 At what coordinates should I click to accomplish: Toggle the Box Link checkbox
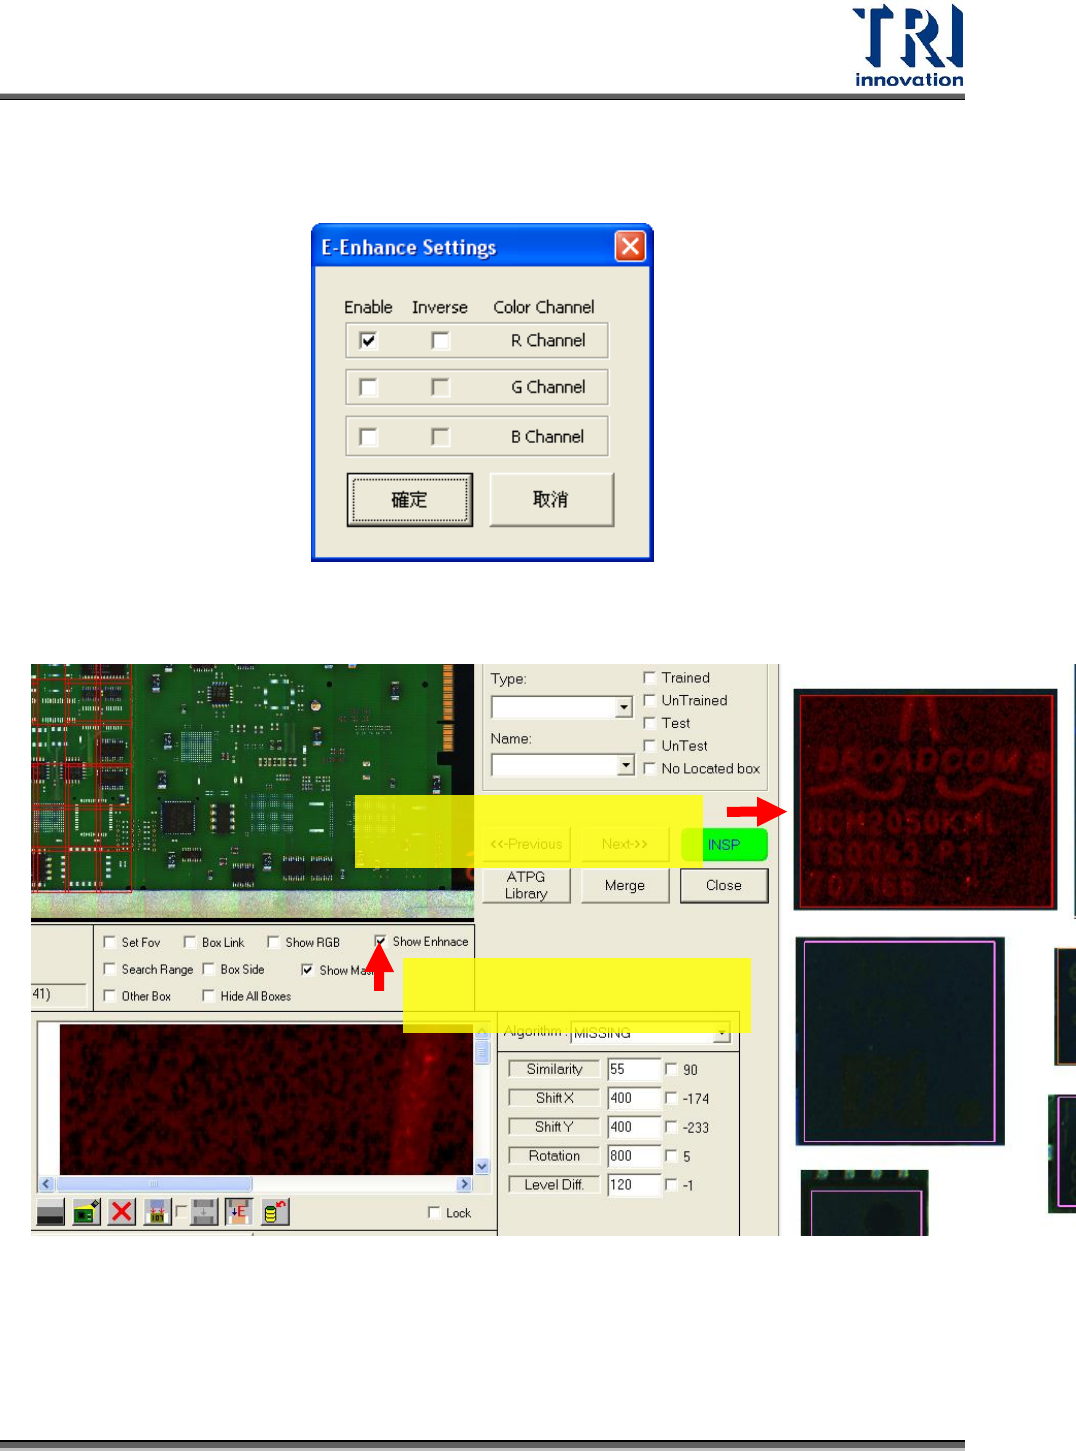tap(190, 942)
